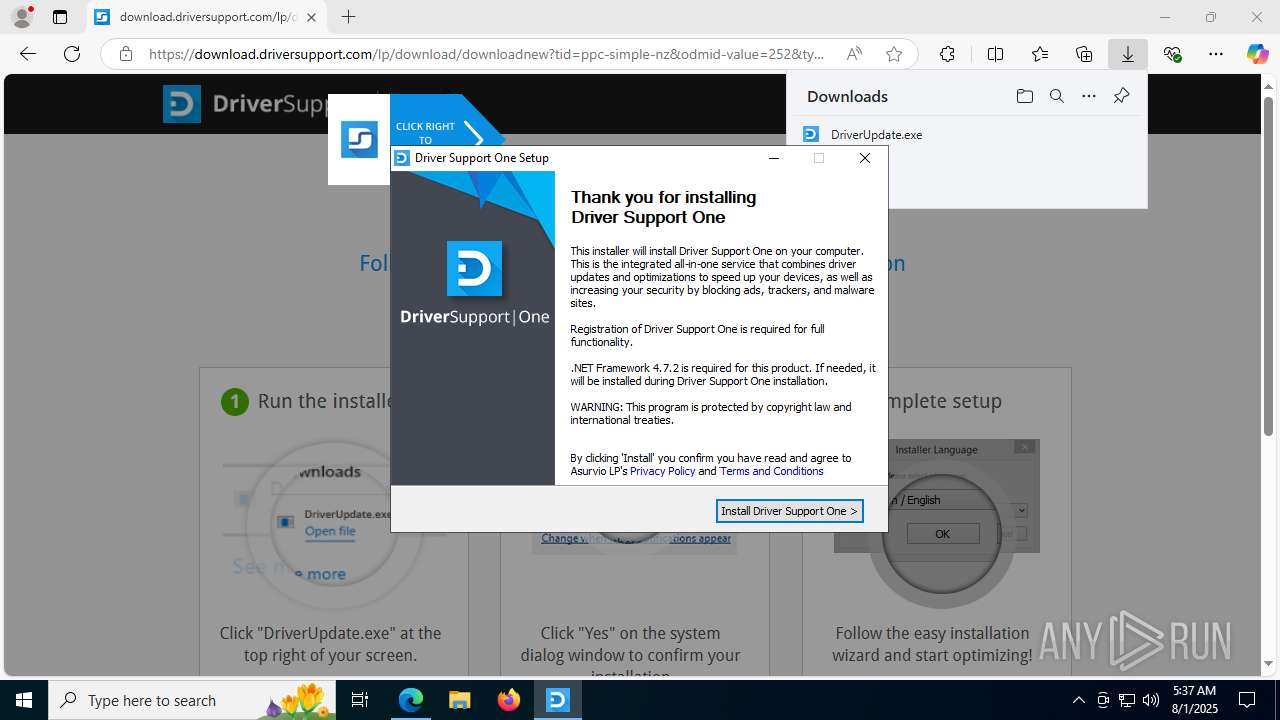Viewport: 1280px width, 720px height.
Task: Open the volume control in tray
Action: coord(1151,700)
